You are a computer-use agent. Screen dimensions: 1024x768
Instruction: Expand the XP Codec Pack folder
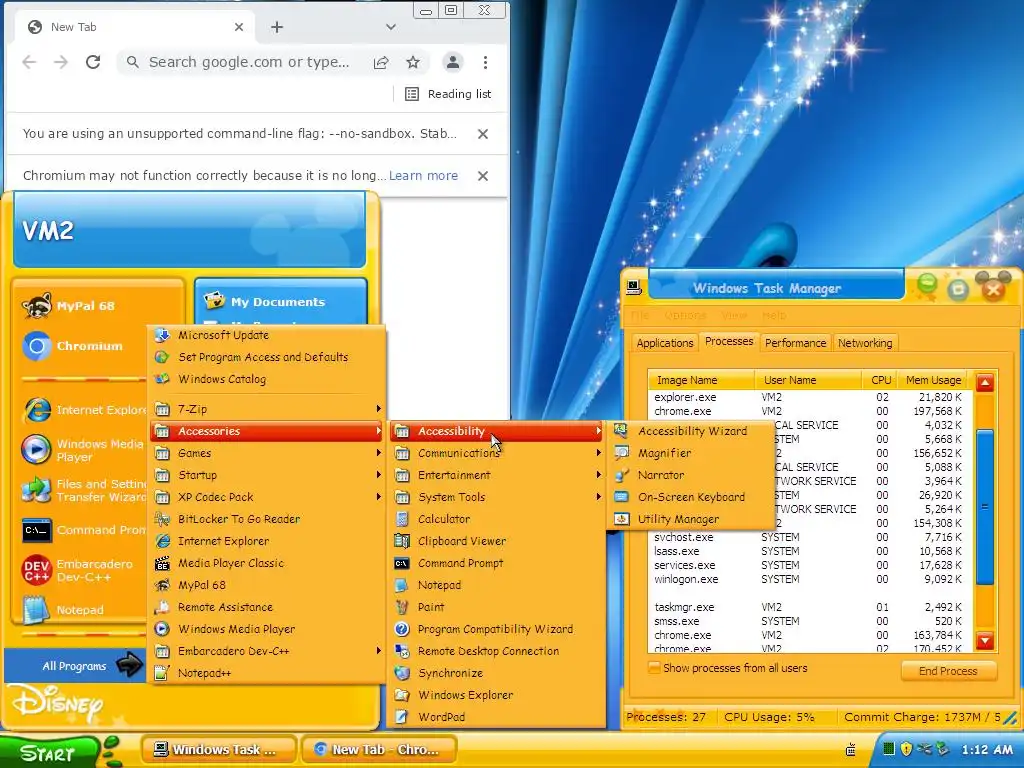point(266,497)
